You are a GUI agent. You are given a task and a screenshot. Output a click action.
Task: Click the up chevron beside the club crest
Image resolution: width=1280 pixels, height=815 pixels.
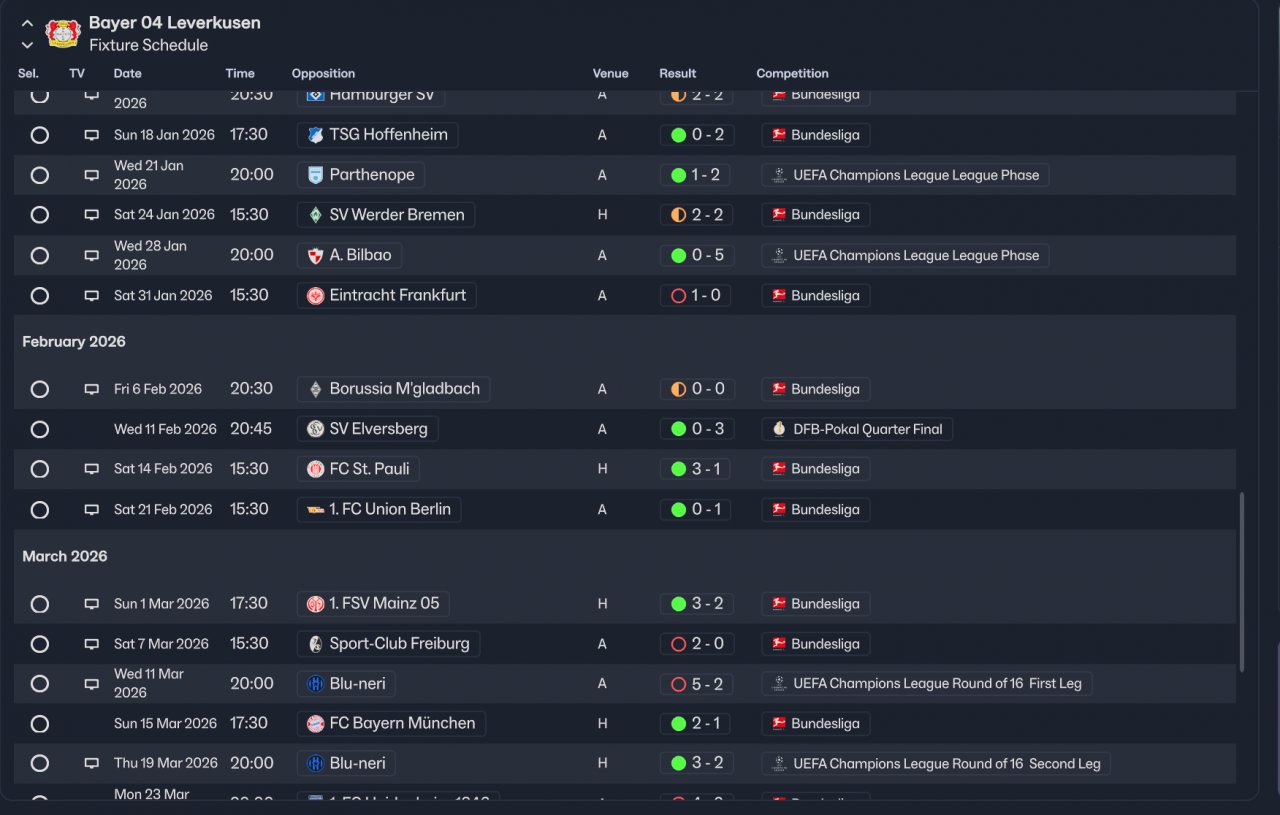click(x=27, y=23)
